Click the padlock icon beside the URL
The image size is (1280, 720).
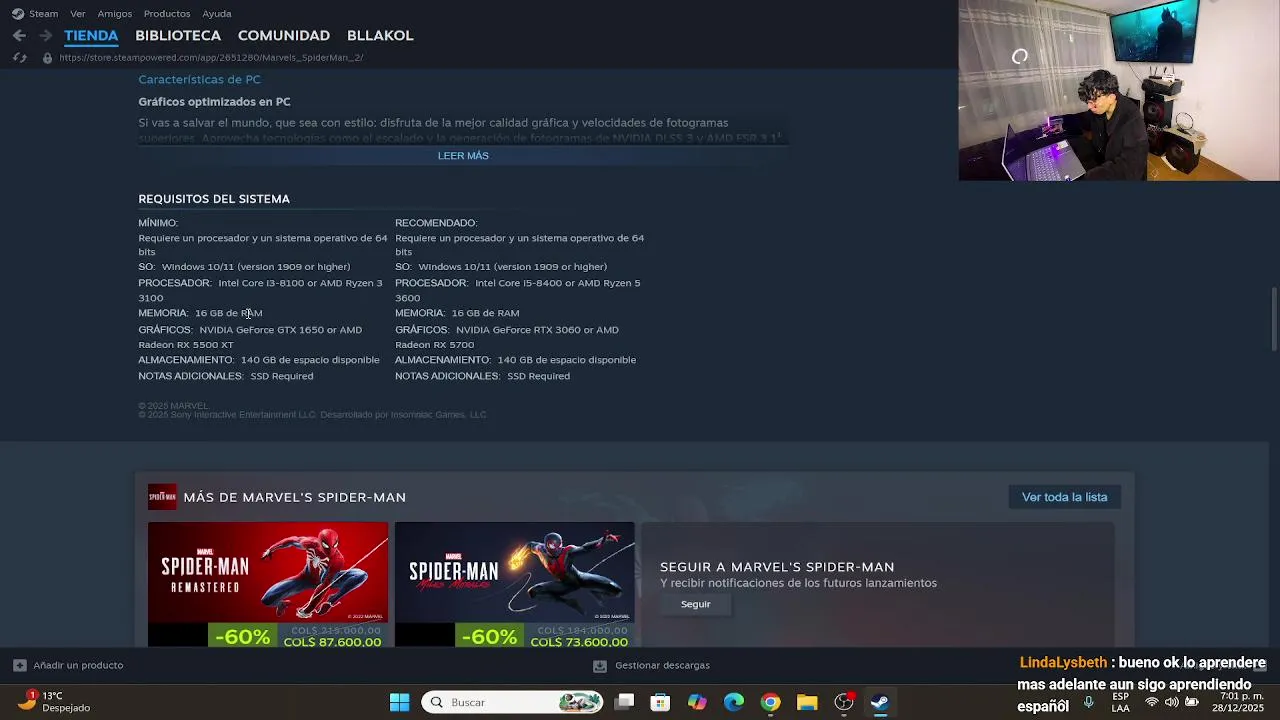click(x=47, y=58)
